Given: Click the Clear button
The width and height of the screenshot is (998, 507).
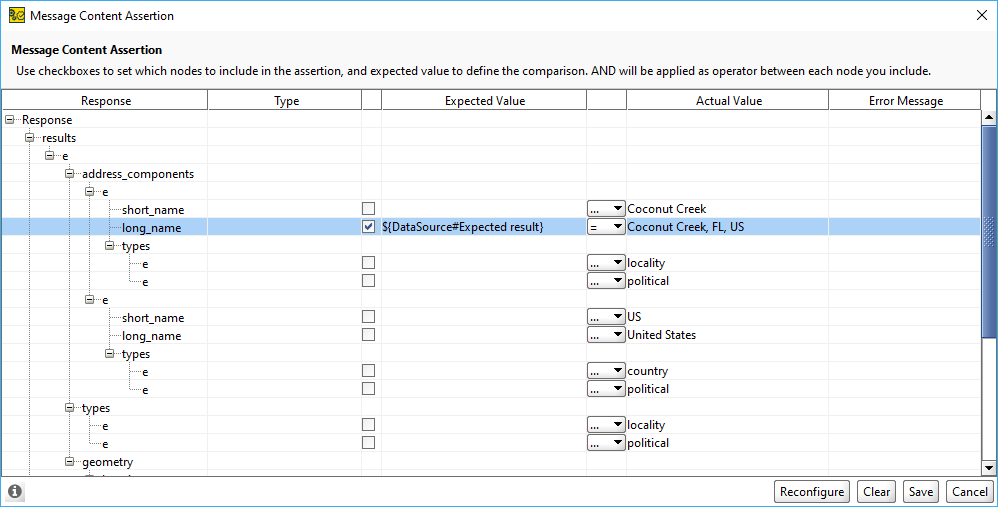Looking at the screenshot, I should (x=877, y=492).
